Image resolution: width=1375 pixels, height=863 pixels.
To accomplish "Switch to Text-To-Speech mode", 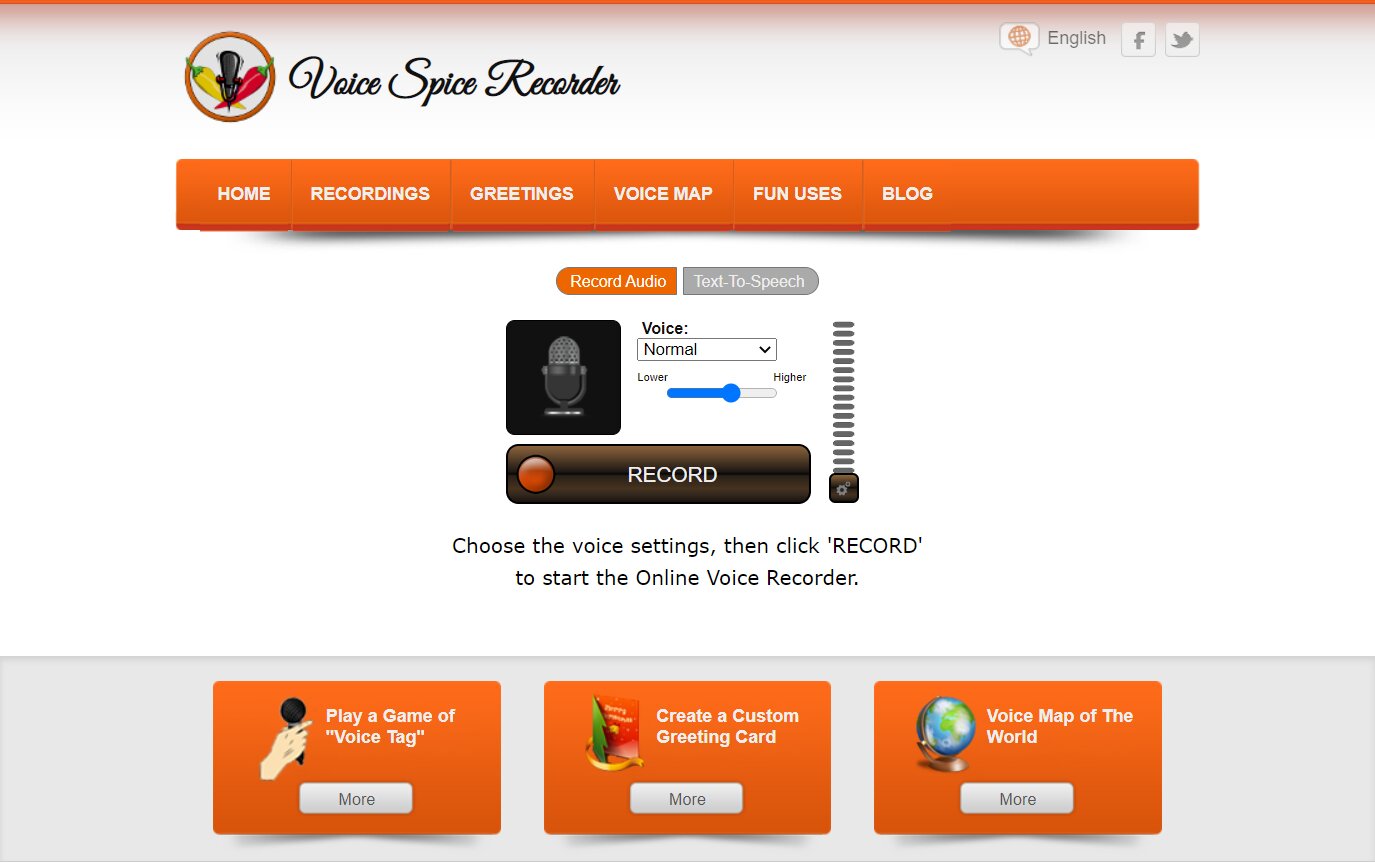I will tap(750, 281).
